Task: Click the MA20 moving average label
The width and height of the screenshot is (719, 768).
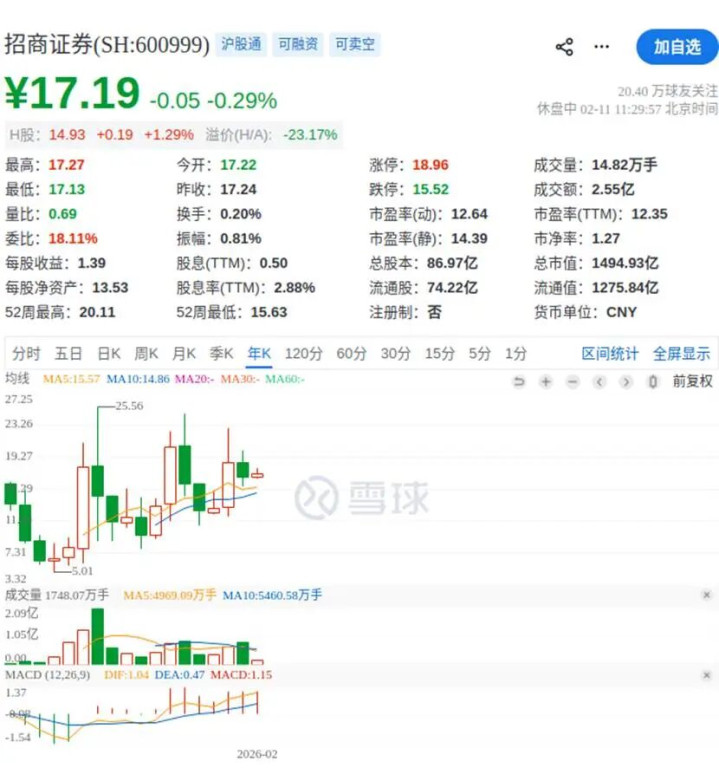Action: point(194,379)
